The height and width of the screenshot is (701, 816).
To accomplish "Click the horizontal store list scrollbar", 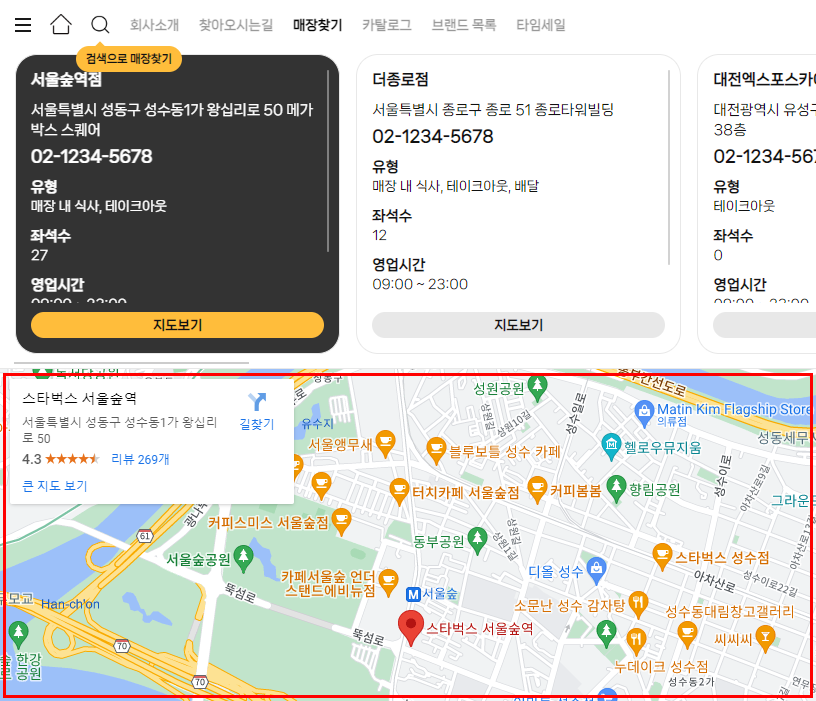I will tap(132, 363).
